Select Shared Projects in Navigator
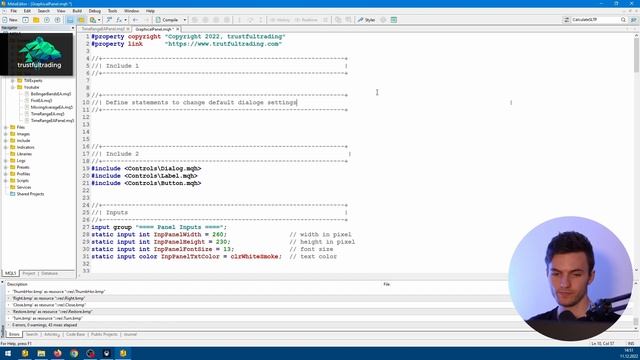The height and width of the screenshot is (360, 640). pyautogui.click(x=30, y=194)
